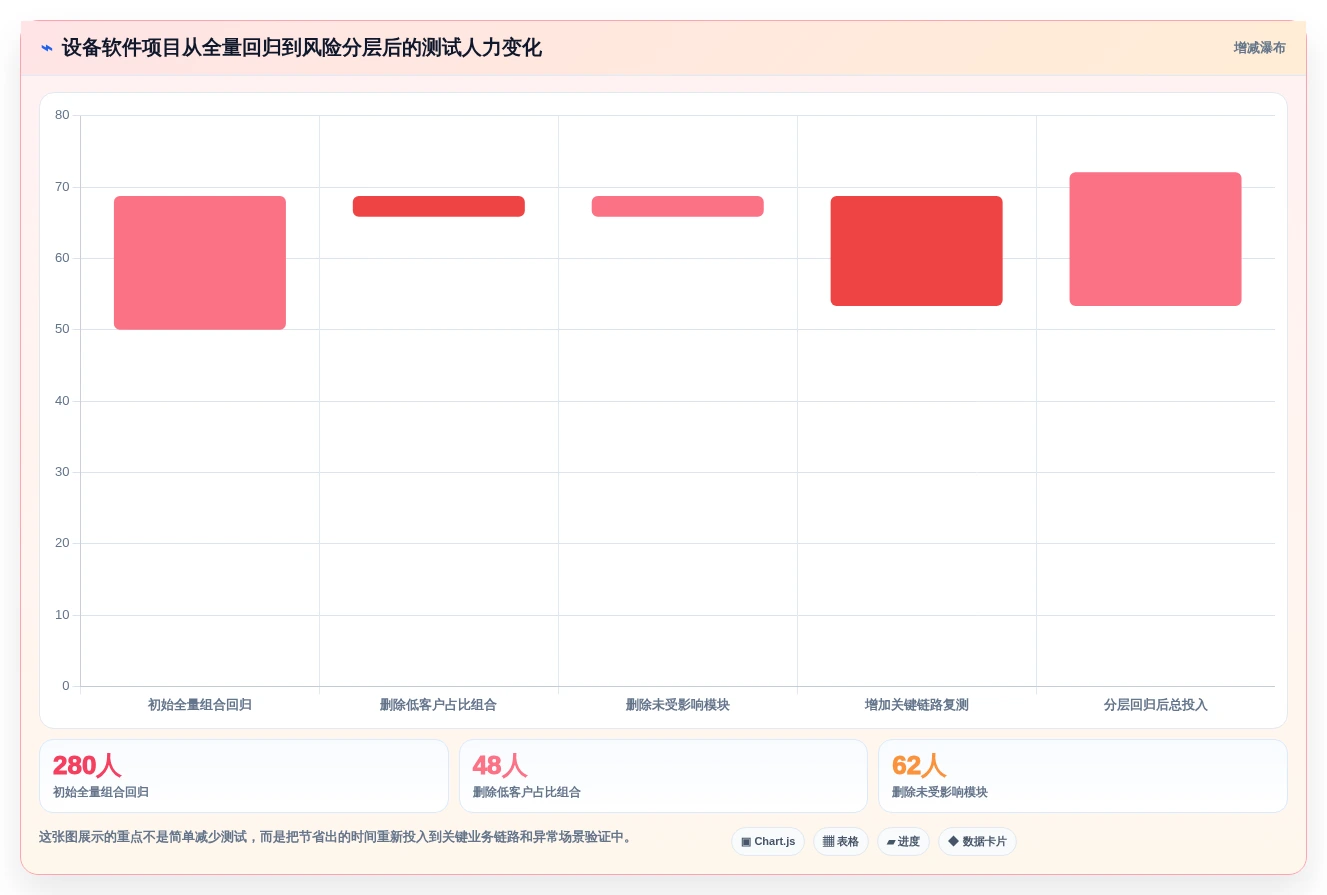Click the 删除未受影响模块 waterfall bar

click(x=678, y=206)
